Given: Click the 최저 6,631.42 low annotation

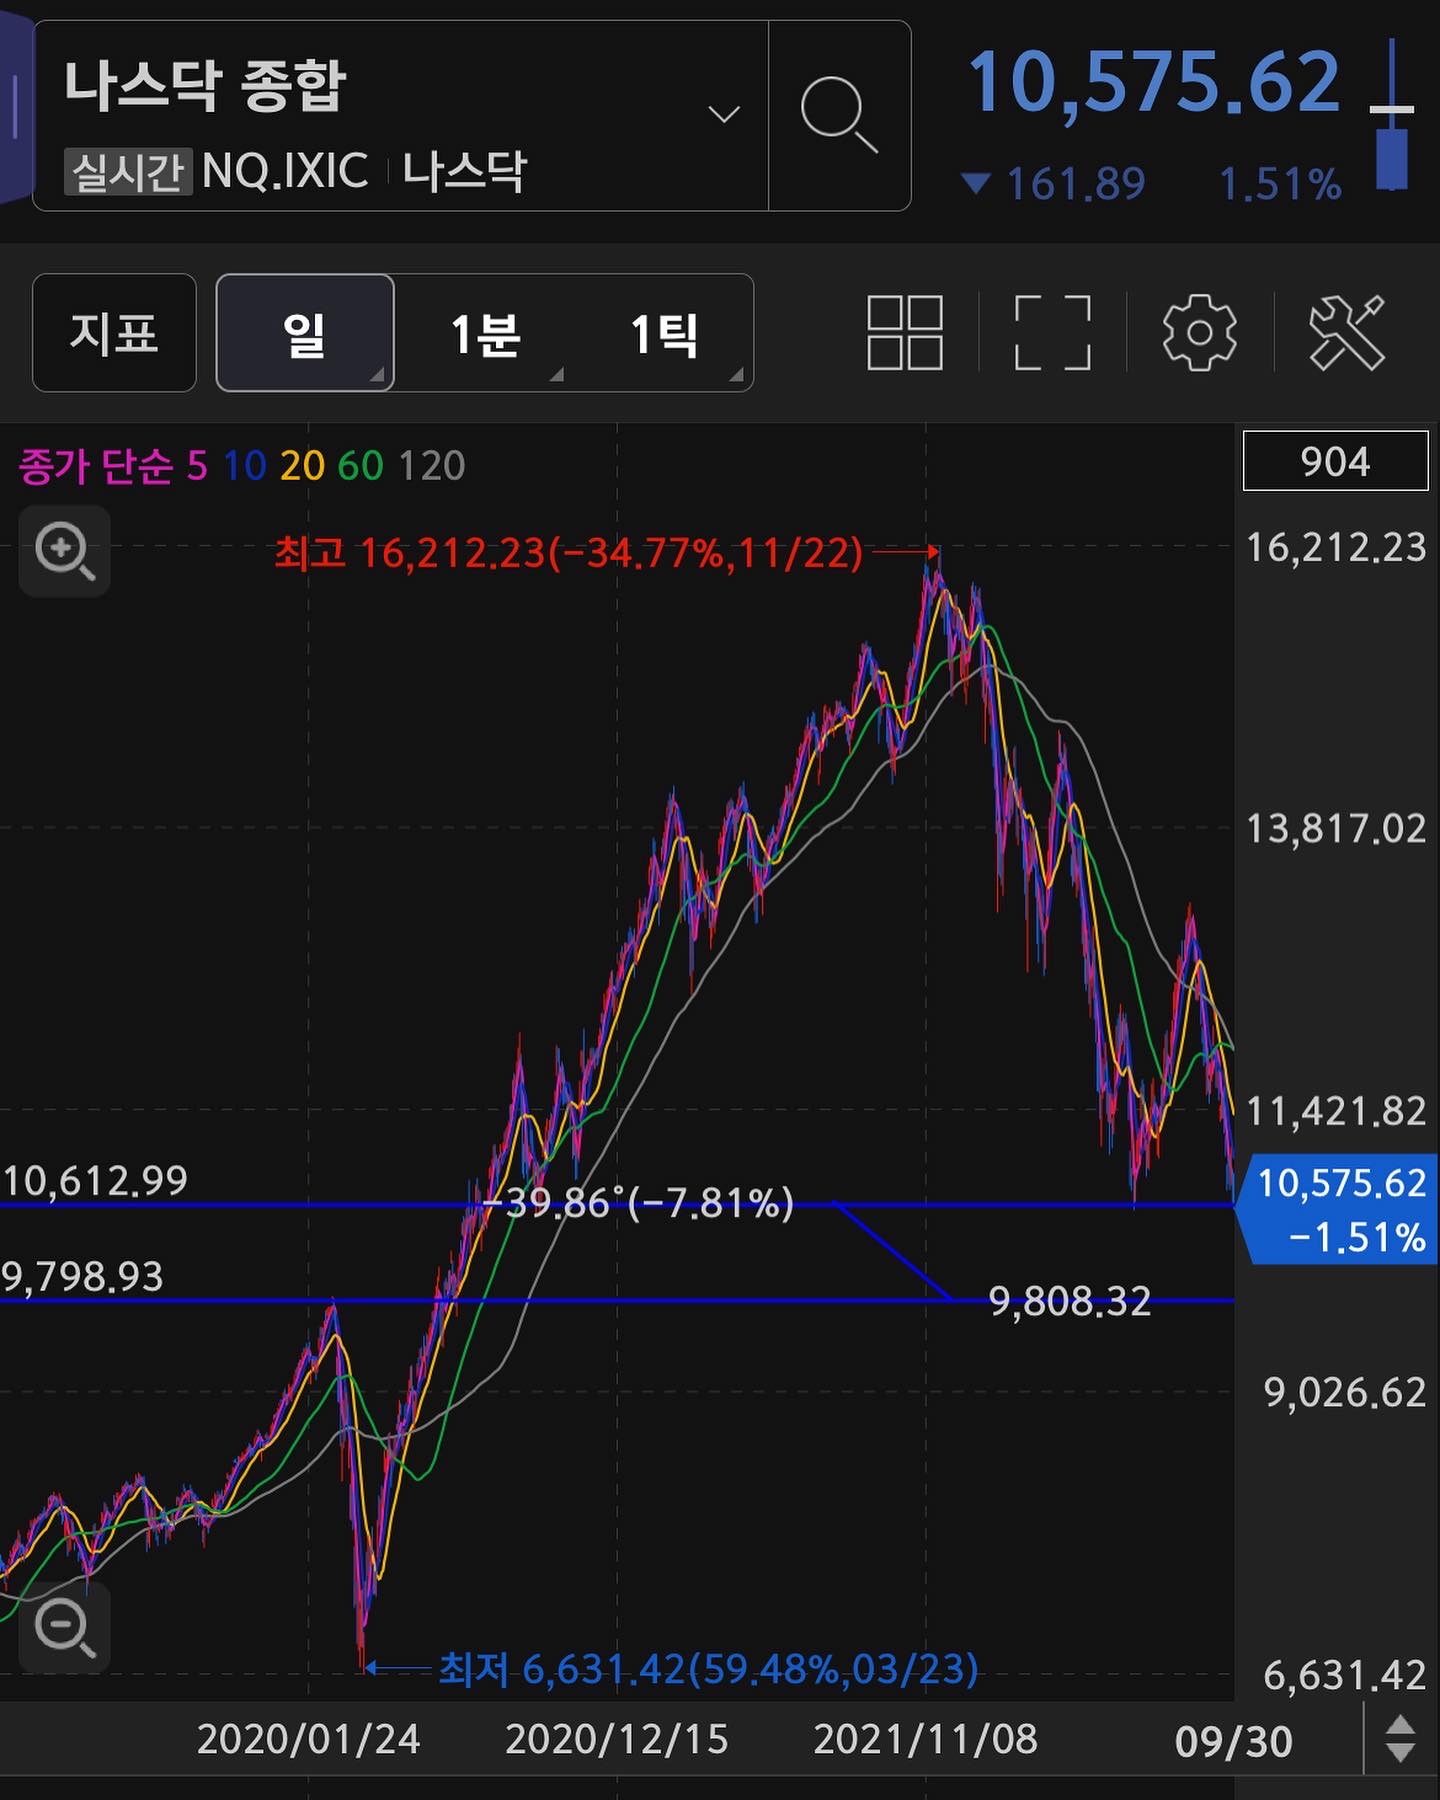Looking at the screenshot, I should tap(708, 1669).
